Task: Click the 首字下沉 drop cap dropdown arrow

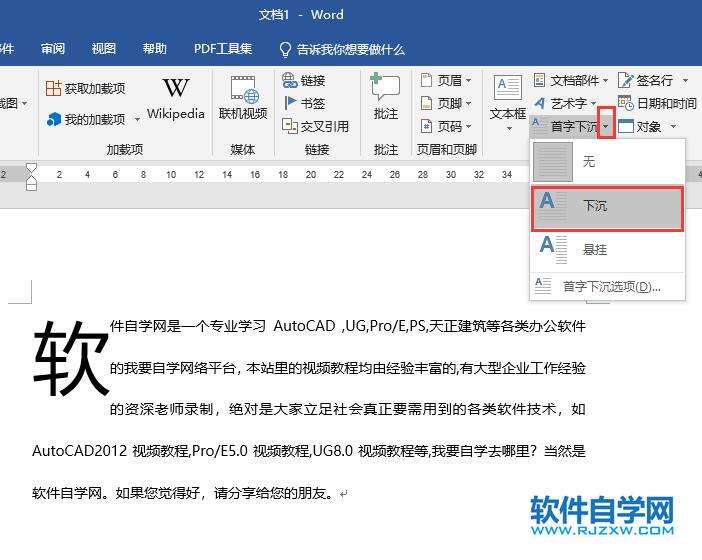Action: 606,127
